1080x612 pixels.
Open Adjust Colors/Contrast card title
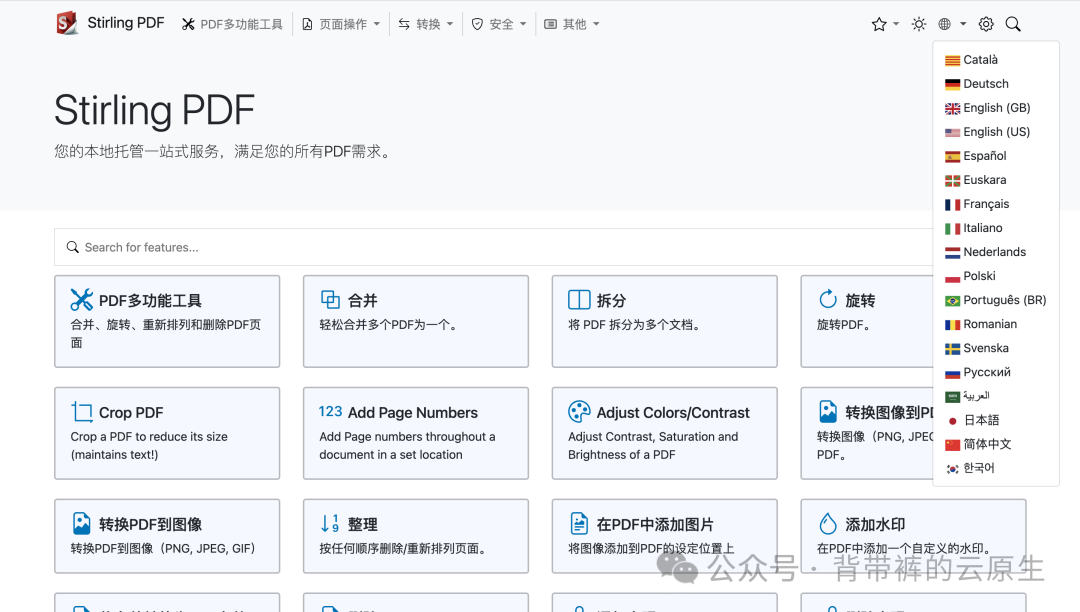[x=673, y=413]
